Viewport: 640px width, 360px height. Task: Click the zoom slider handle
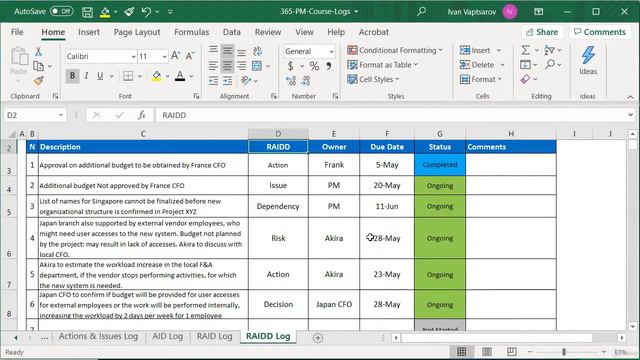pos(564,352)
